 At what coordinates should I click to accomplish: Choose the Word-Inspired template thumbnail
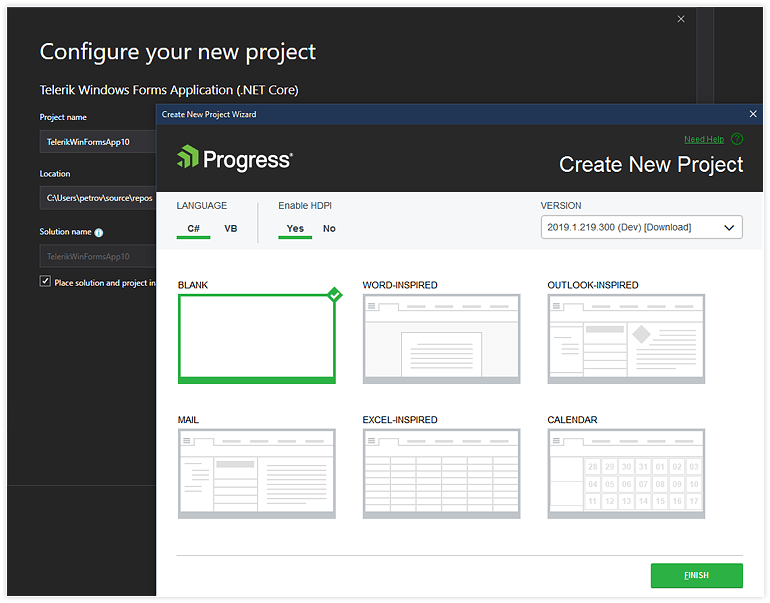441,339
